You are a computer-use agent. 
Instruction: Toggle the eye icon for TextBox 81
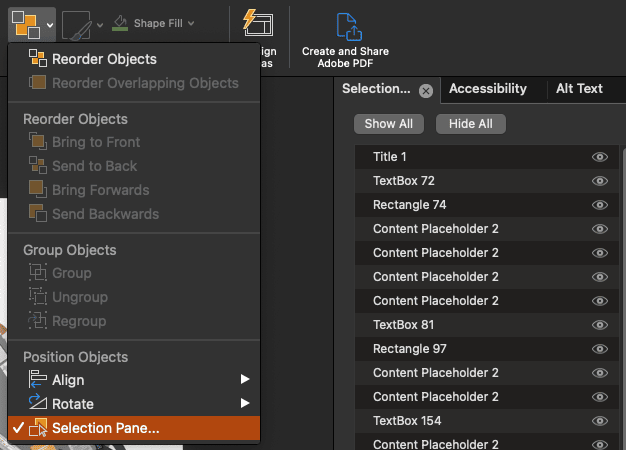coord(599,325)
